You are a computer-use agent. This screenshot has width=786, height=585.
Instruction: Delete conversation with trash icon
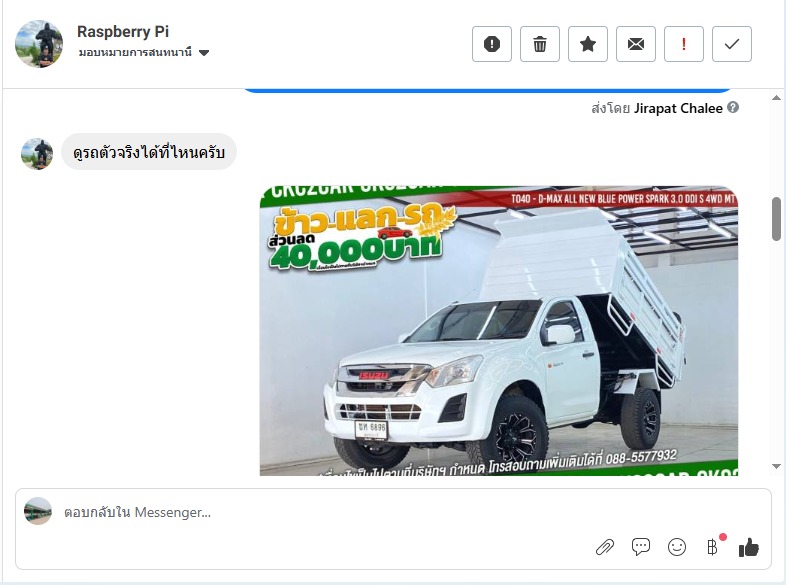pyautogui.click(x=540, y=44)
